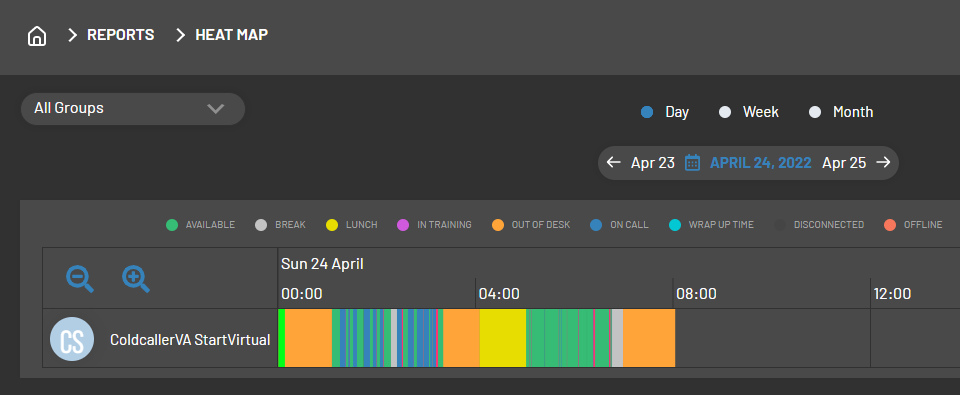Image resolution: width=960 pixels, height=395 pixels.
Task: Jump to Apr 25 date
Action: pos(844,163)
